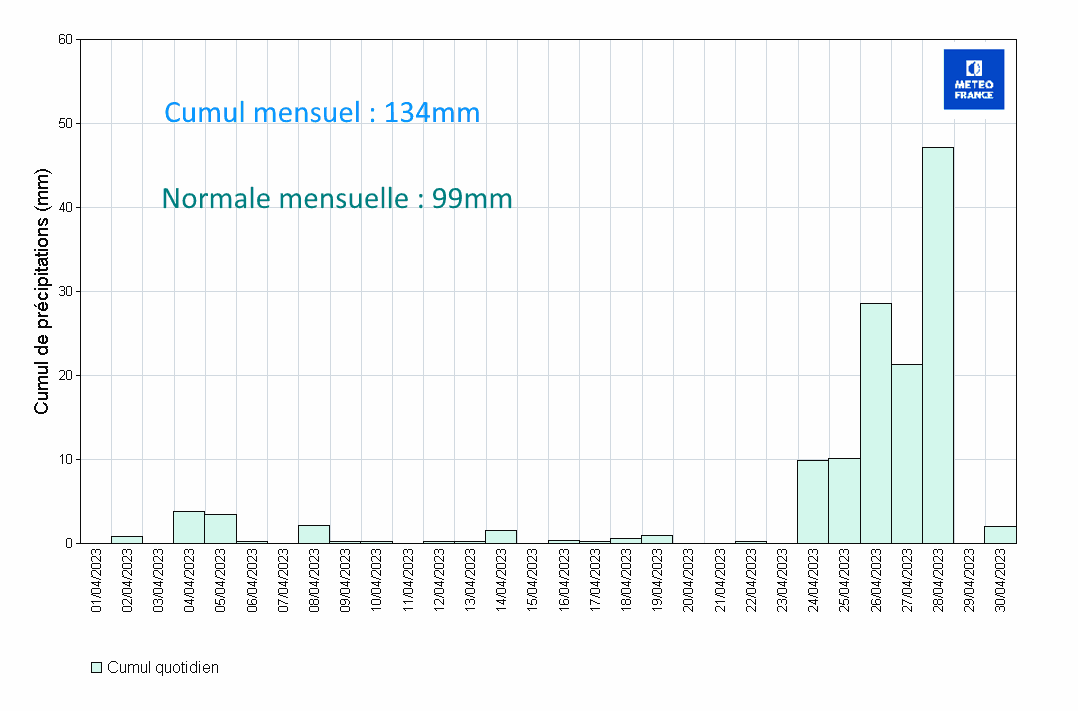
Task: Click the Cumul mensuel : 134mm text
Action: click(x=322, y=113)
